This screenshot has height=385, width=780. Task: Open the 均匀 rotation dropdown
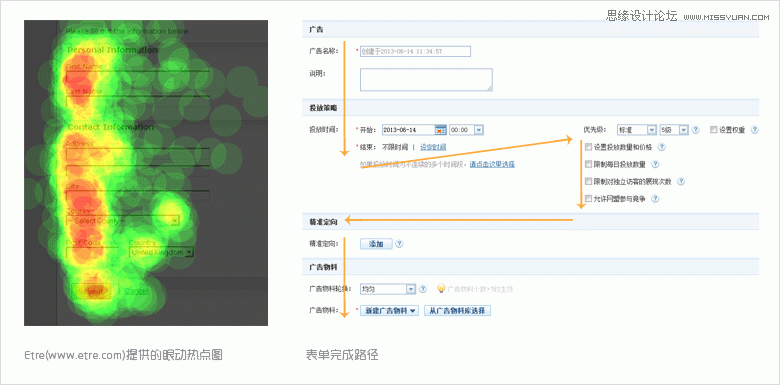387,289
